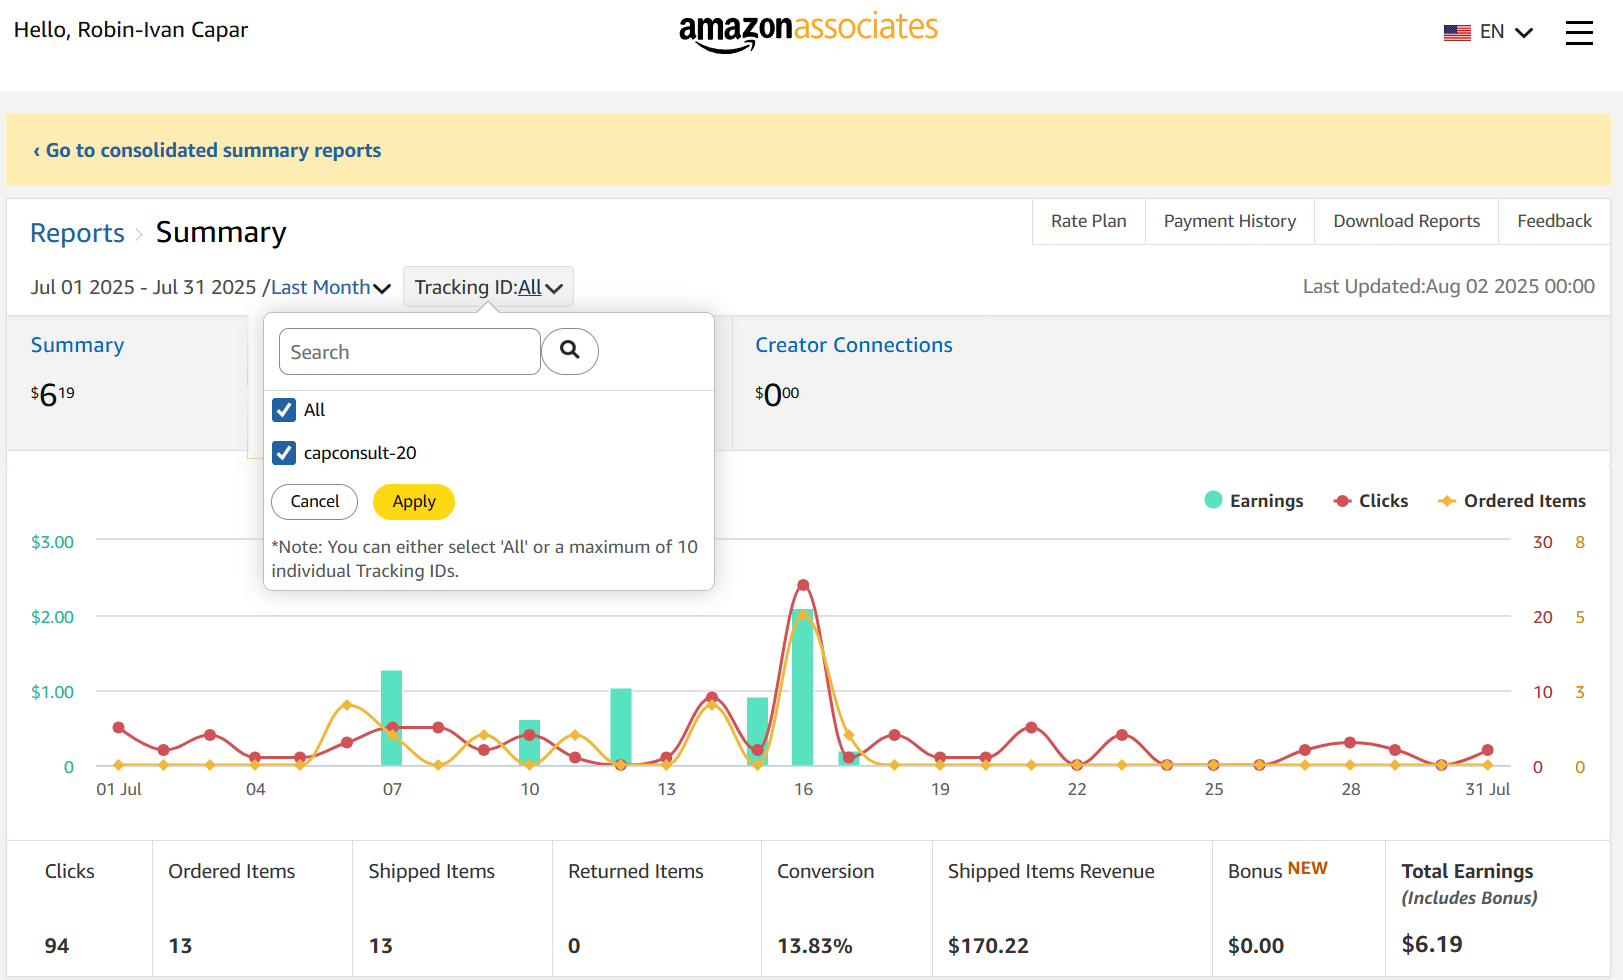Open the hamburger menu icon
Screen dimensions: 1623x980
click(1579, 33)
